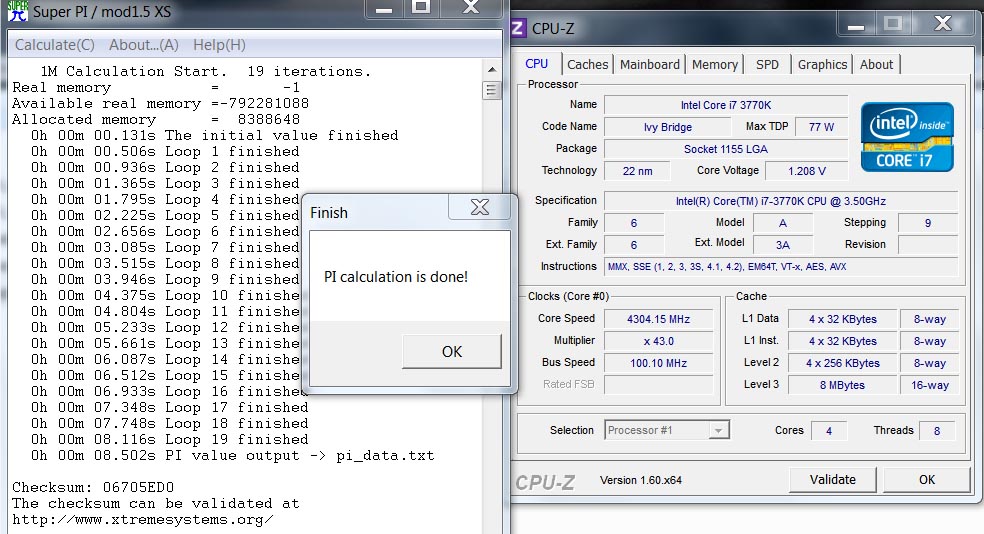Viewport: 984px width, 534px height.
Task: Click the 'PI calculation is done!' message text
Action: (396, 277)
